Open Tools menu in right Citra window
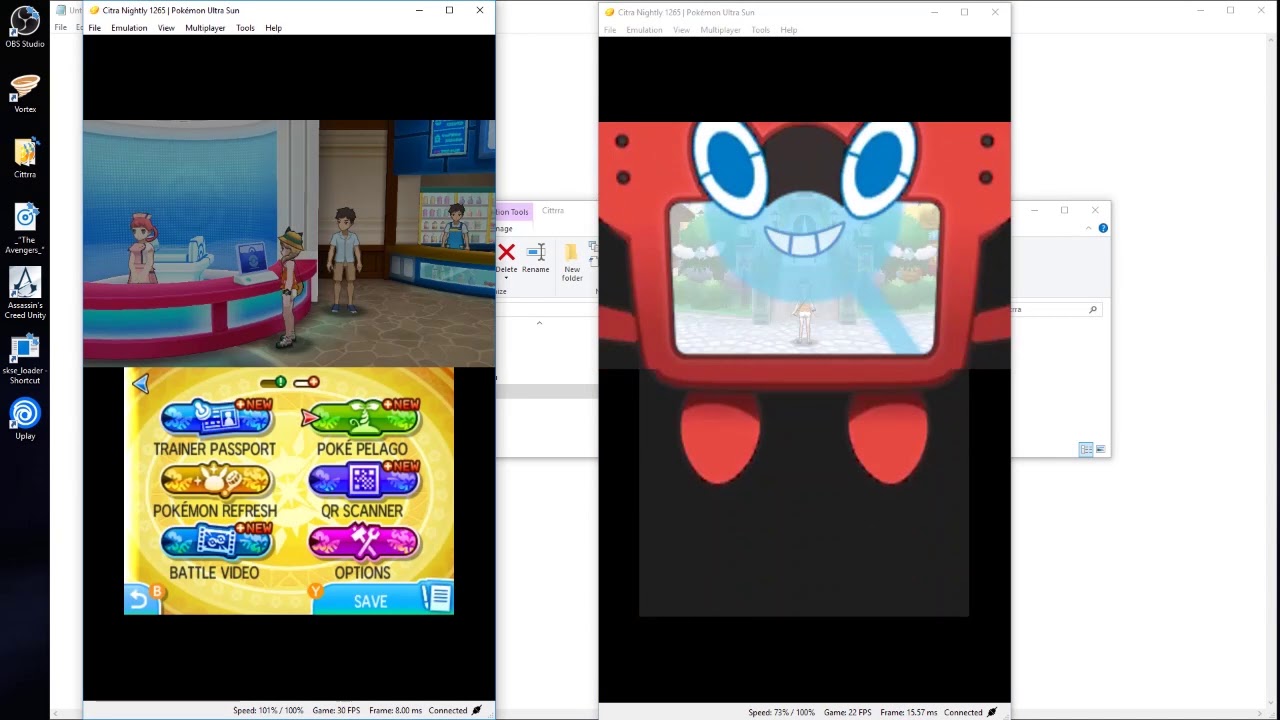Viewport: 1280px width, 720px height. pyautogui.click(x=760, y=30)
